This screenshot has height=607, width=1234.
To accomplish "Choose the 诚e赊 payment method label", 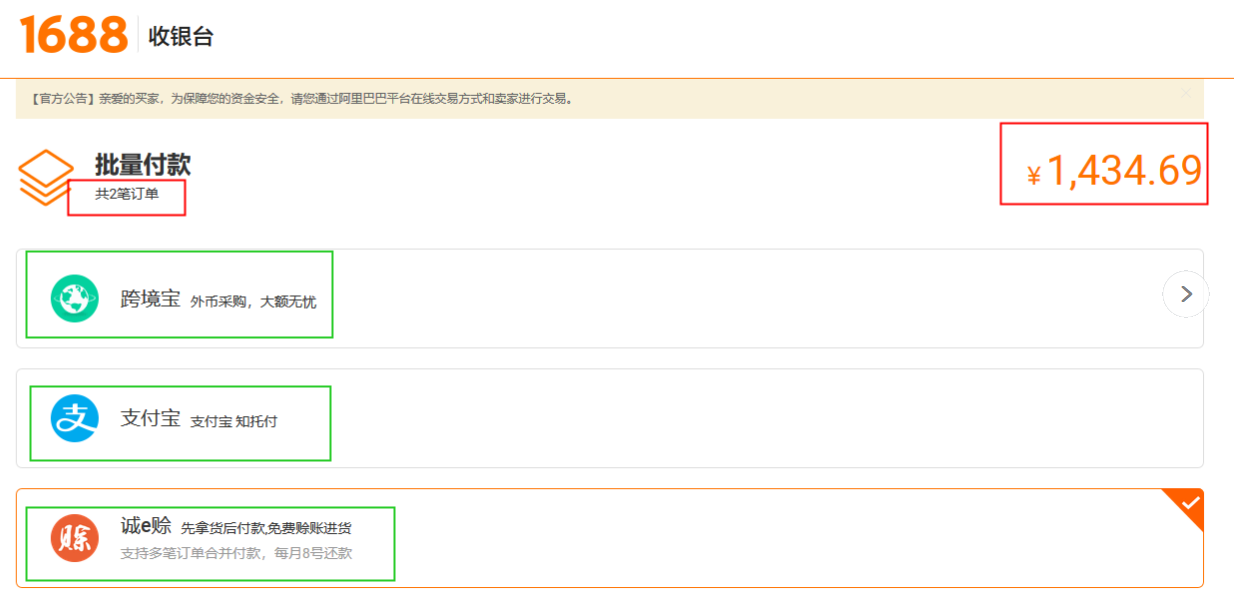I will (146, 526).
